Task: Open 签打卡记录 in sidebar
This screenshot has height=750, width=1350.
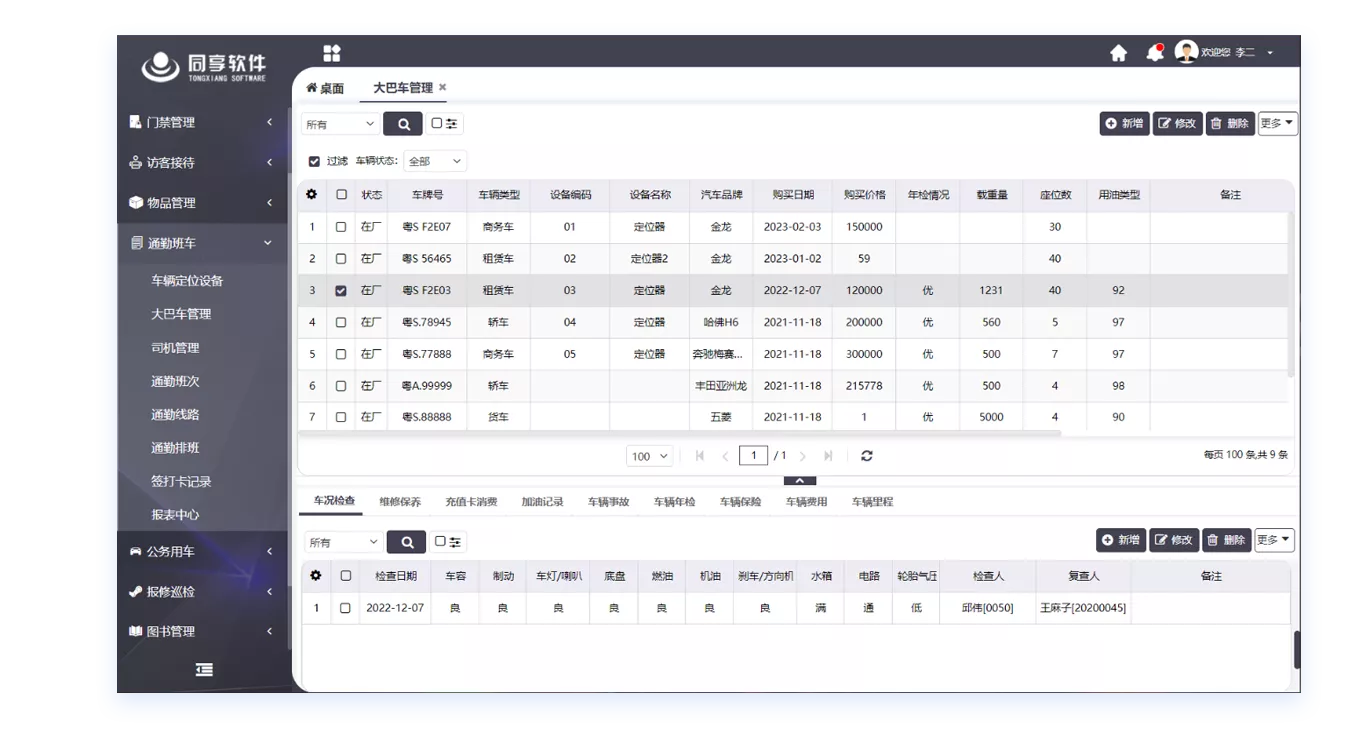Action: point(181,482)
